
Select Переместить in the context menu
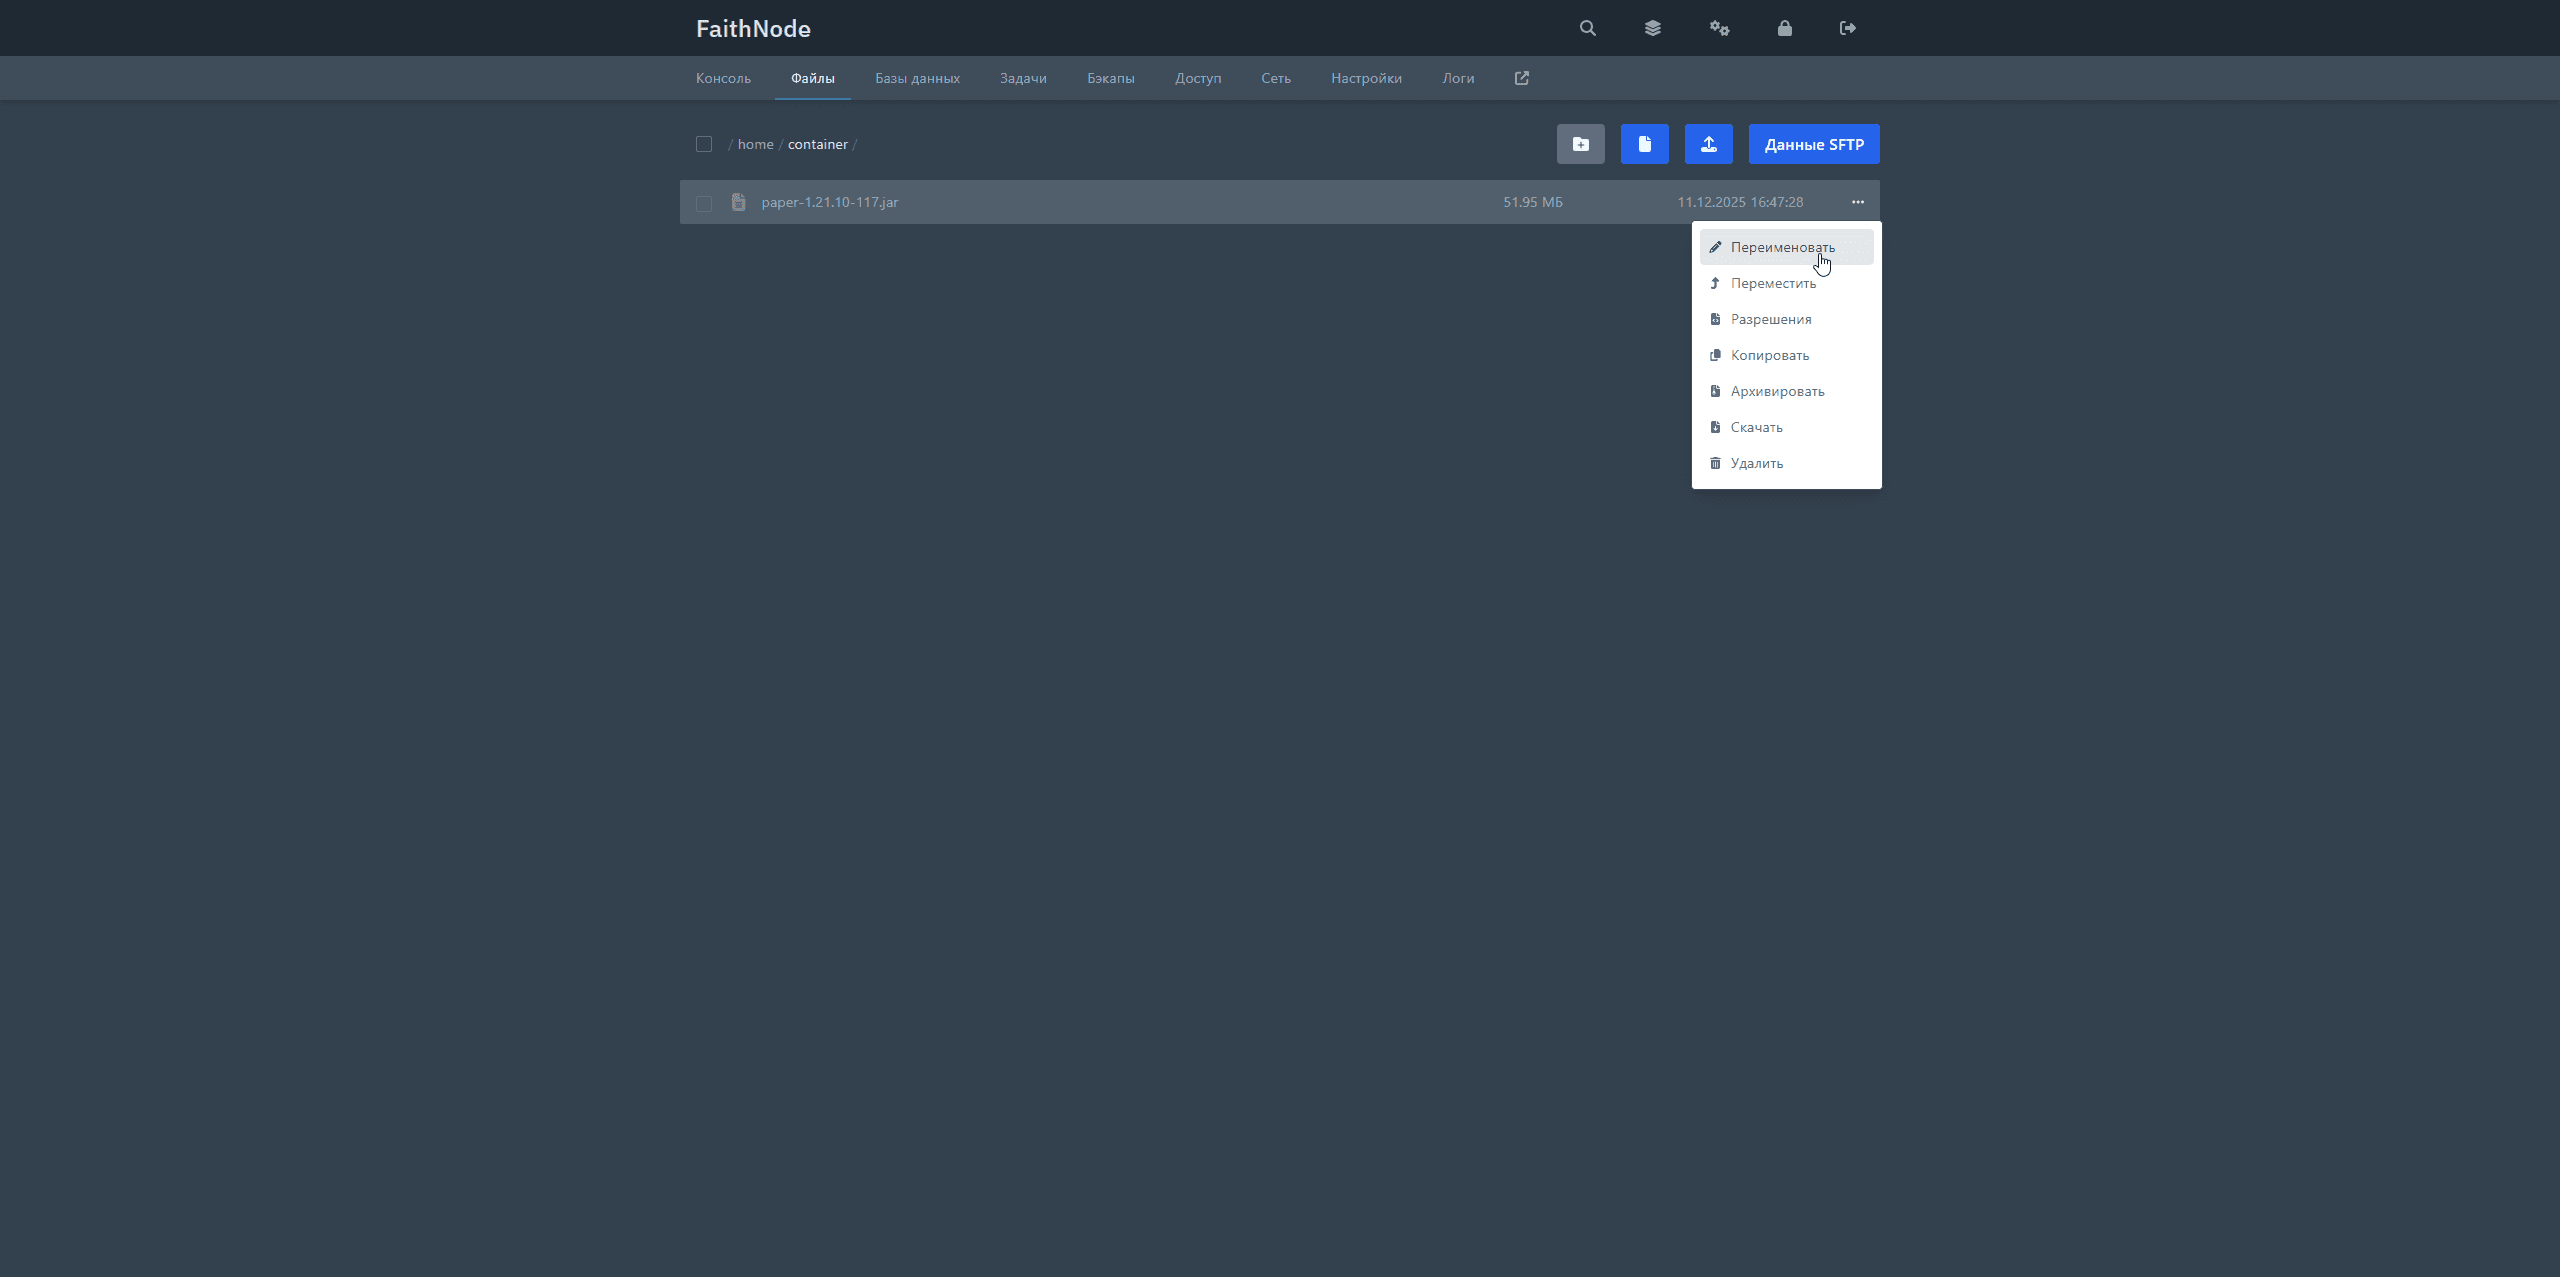[1773, 283]
